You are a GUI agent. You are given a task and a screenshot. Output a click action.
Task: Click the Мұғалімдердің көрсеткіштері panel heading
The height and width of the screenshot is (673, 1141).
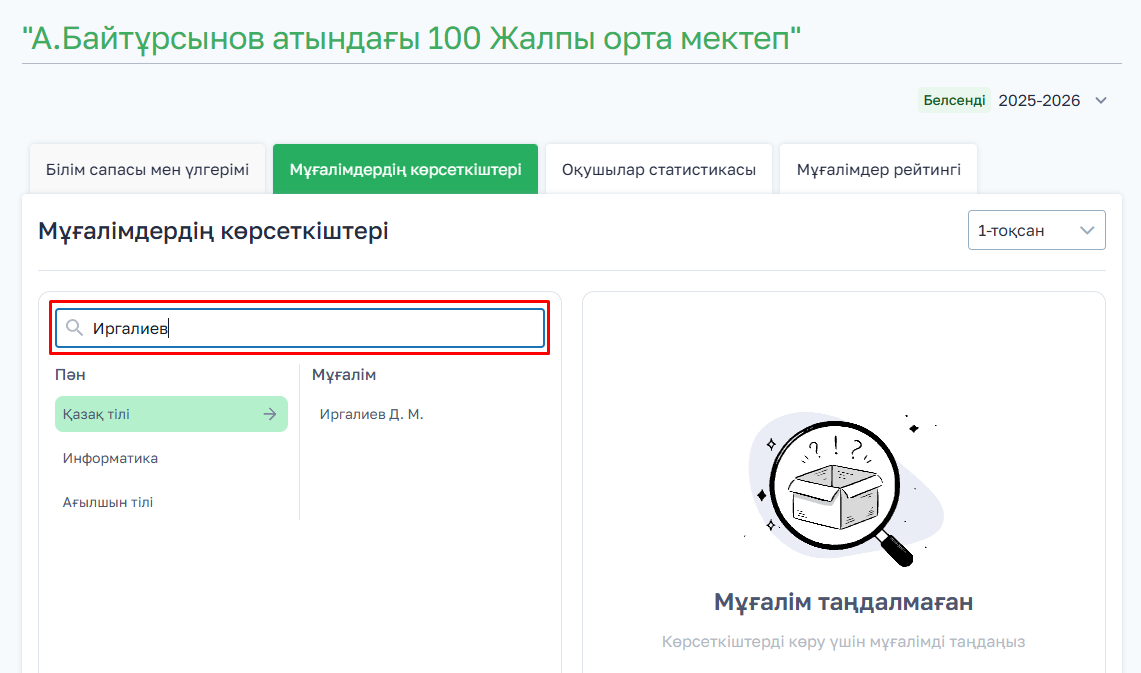pos(213,231)
